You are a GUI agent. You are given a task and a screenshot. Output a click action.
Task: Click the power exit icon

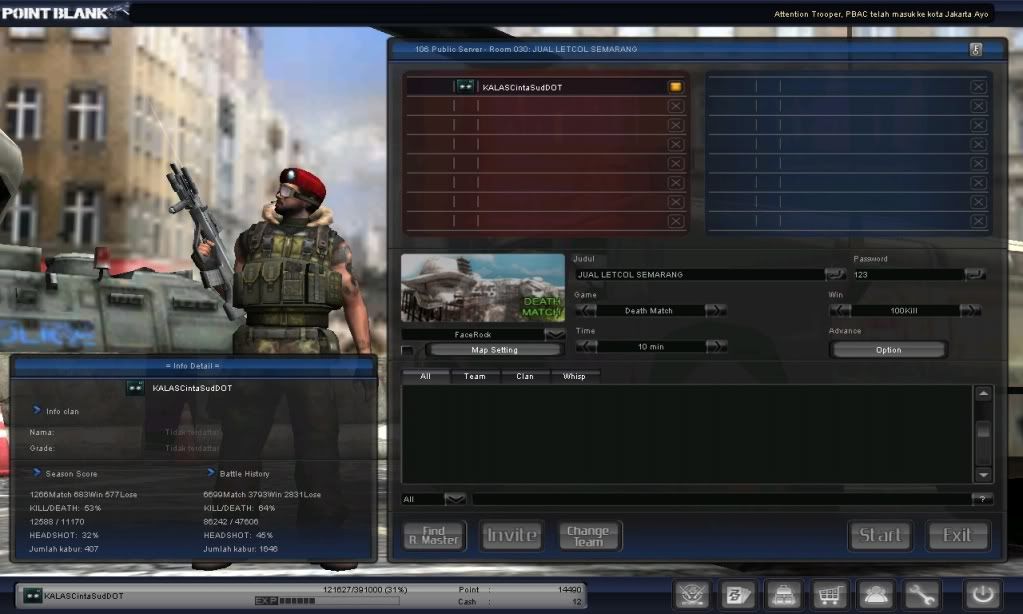983,594
